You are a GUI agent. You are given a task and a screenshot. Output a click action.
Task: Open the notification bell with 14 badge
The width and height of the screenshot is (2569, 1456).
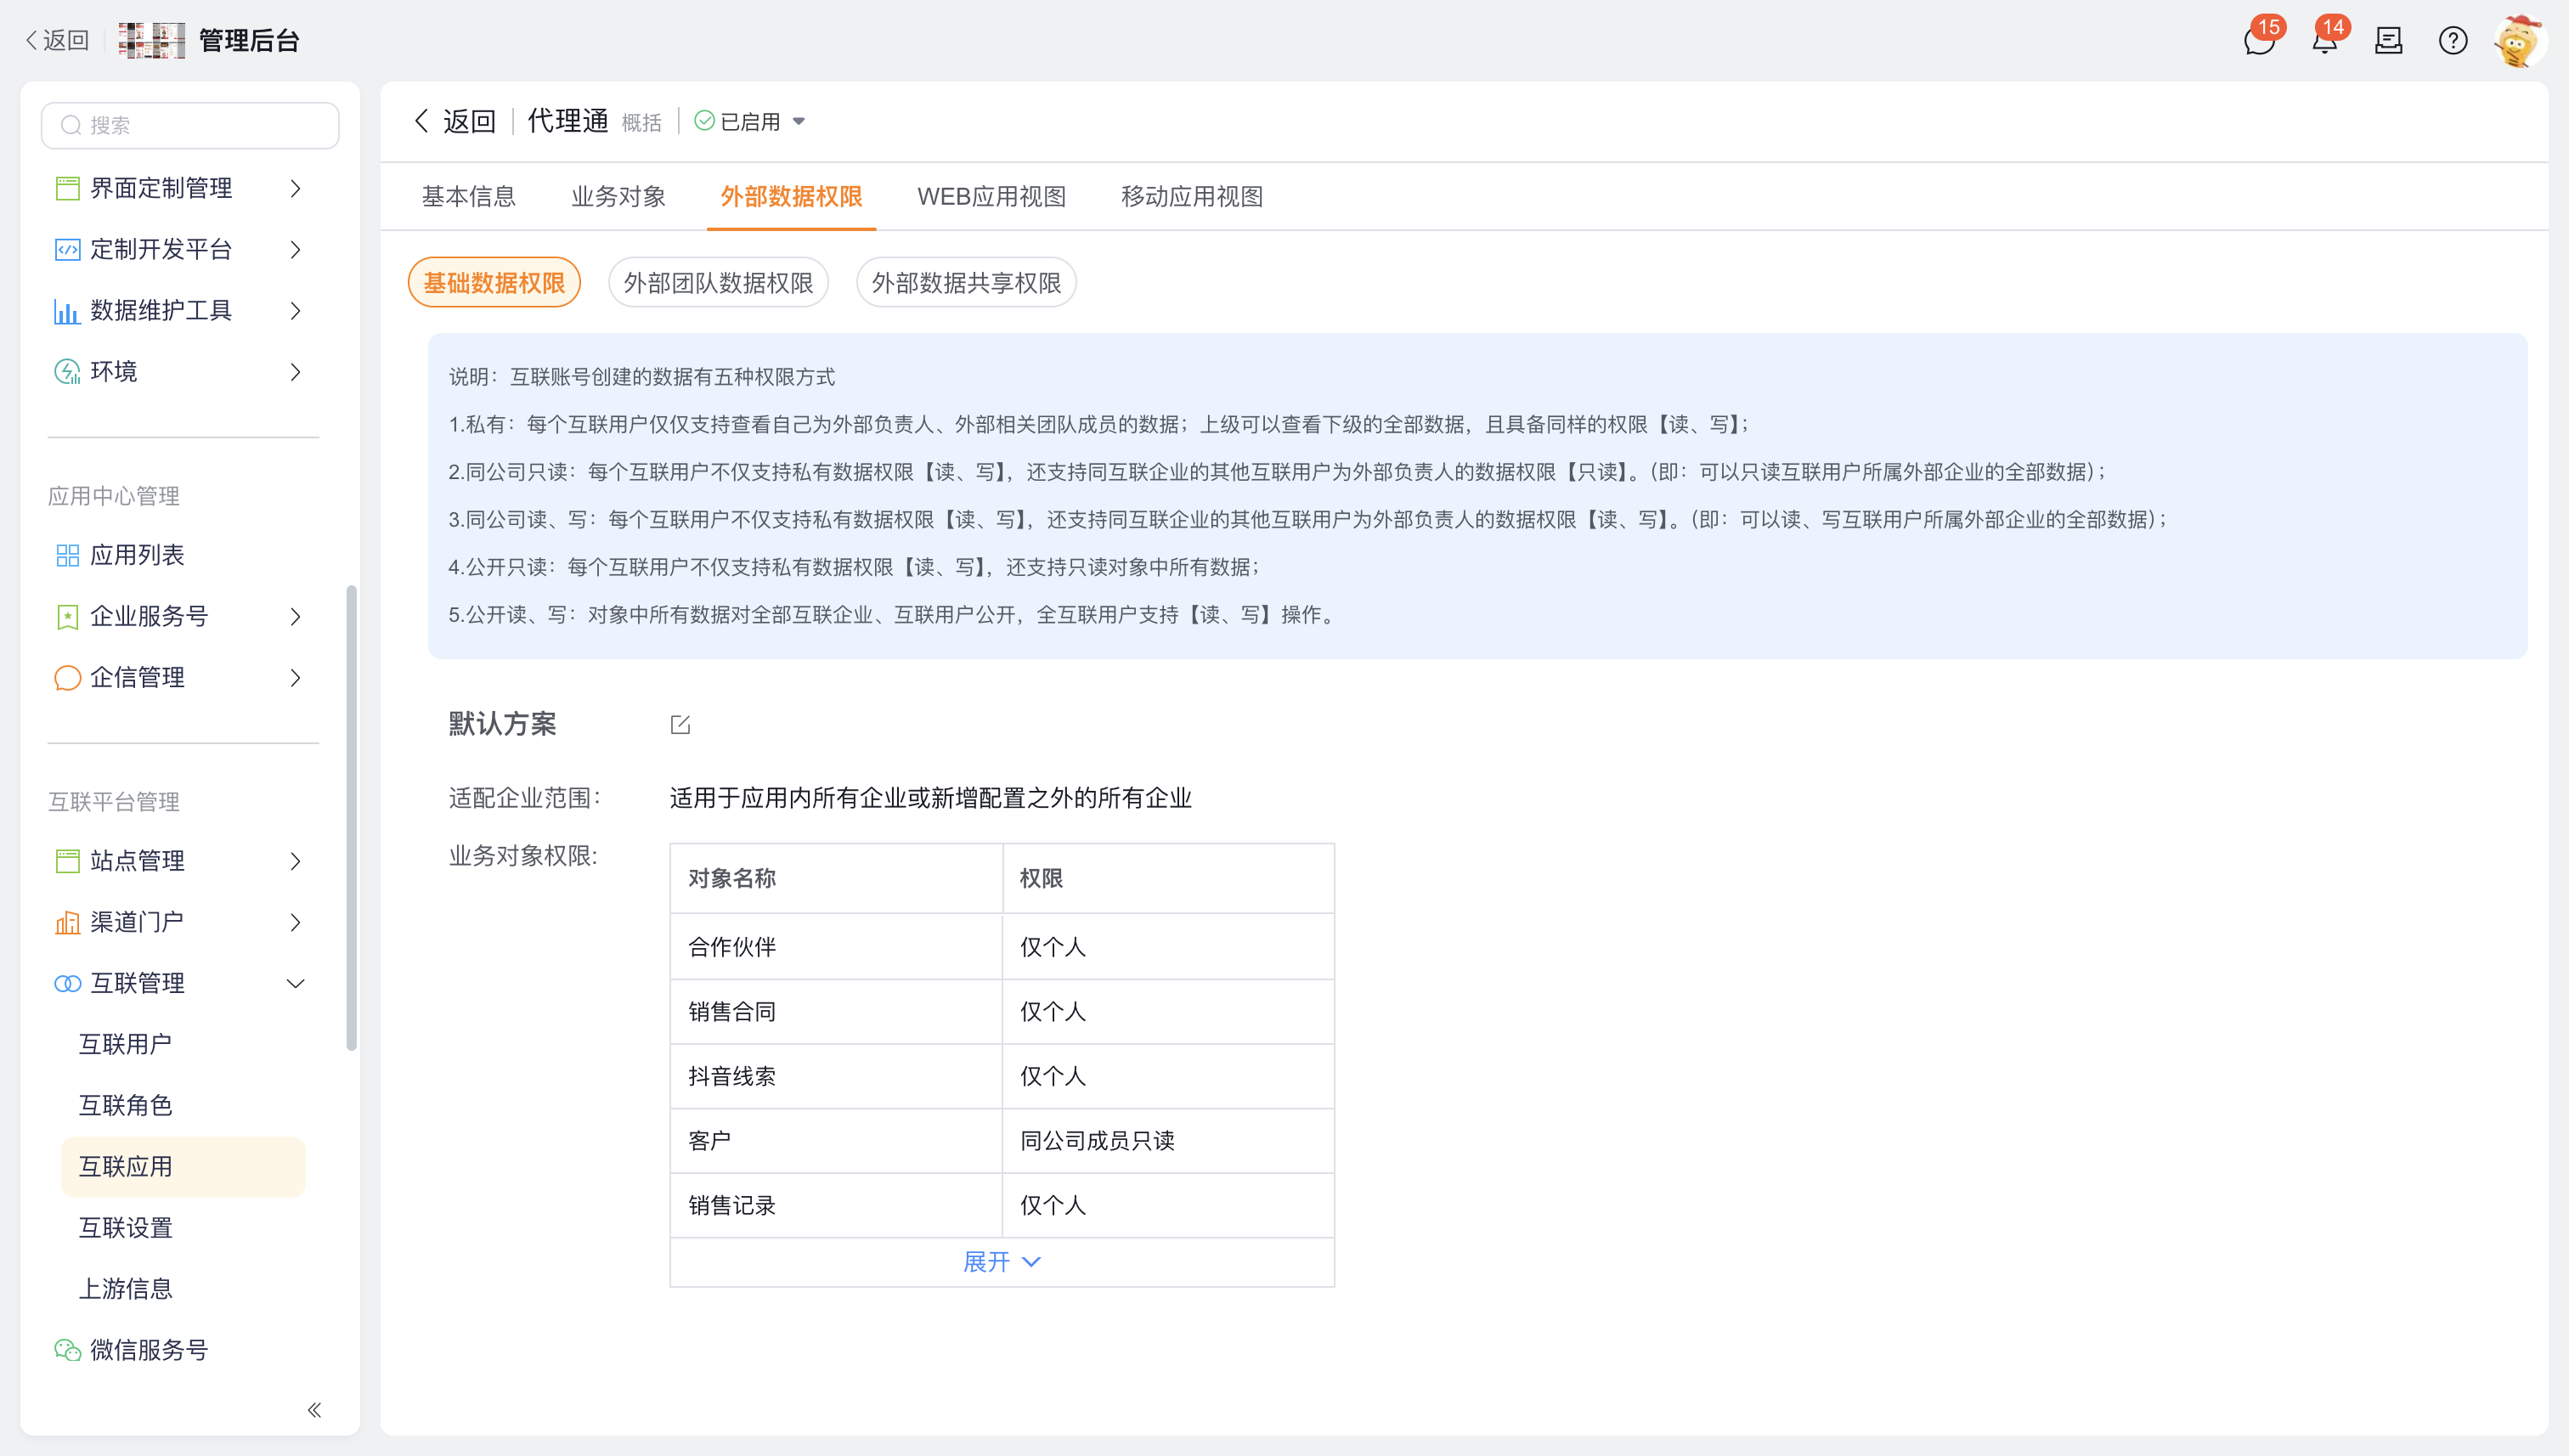pyautogui.click(x=2324, y=41)
